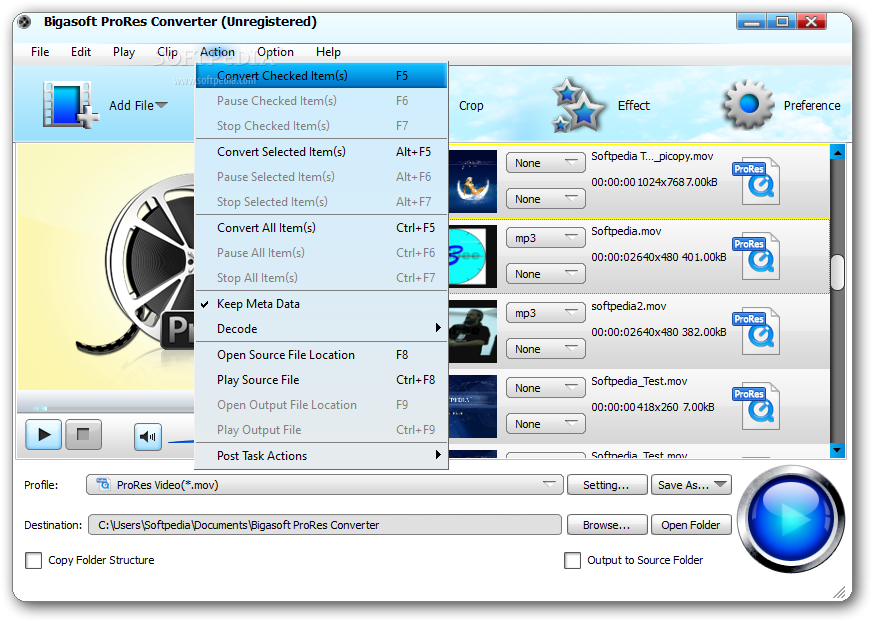873x622 pixels.
Task: Toggle the Keep Meta Data option
Action: coord(322,303)
